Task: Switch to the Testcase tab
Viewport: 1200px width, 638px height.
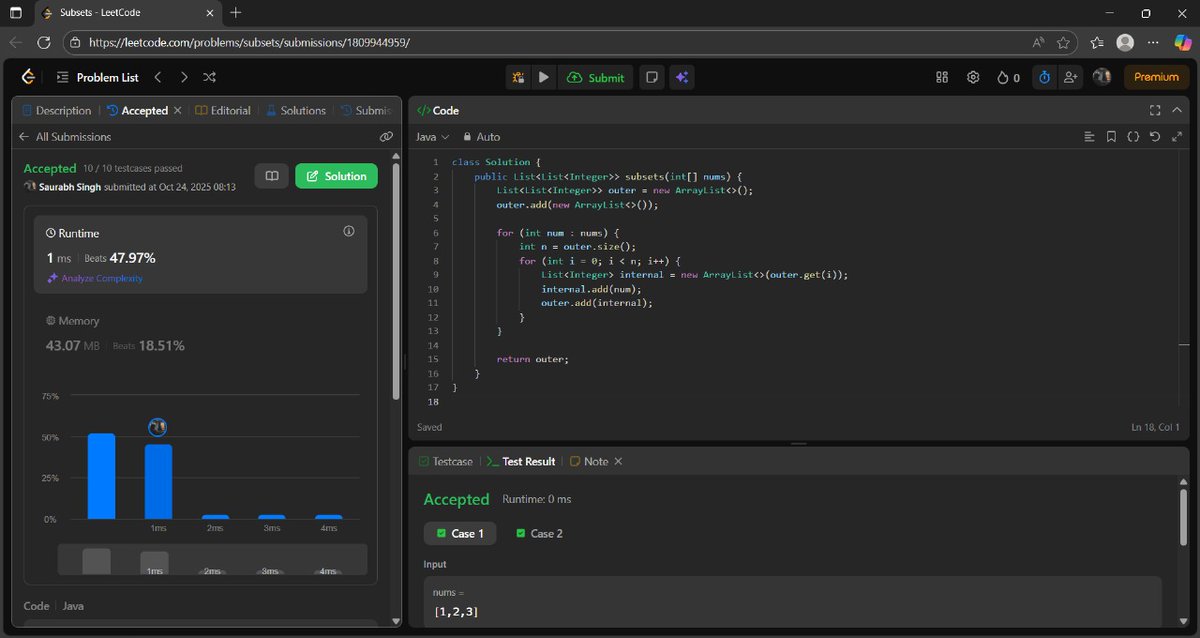Action: pyautogui.click(x=446, y=462)
